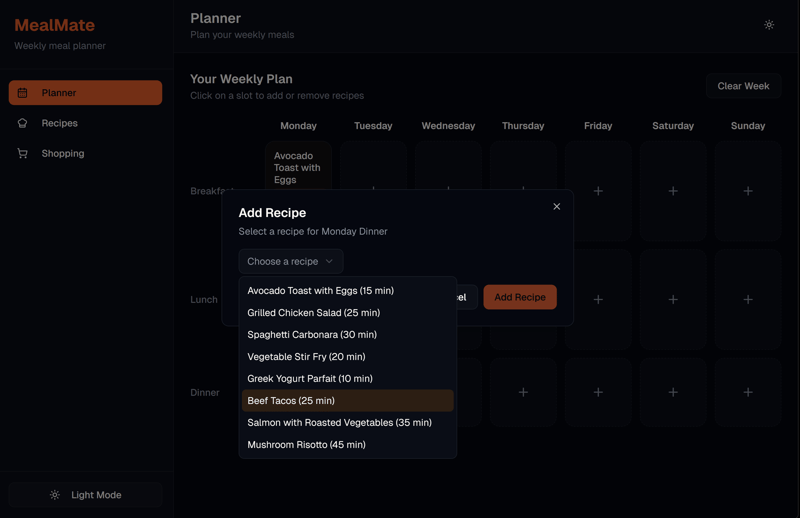The height and width of the screenshot is (518, 800).
Task: Click the Clear Week button
Action: (743, 86)
